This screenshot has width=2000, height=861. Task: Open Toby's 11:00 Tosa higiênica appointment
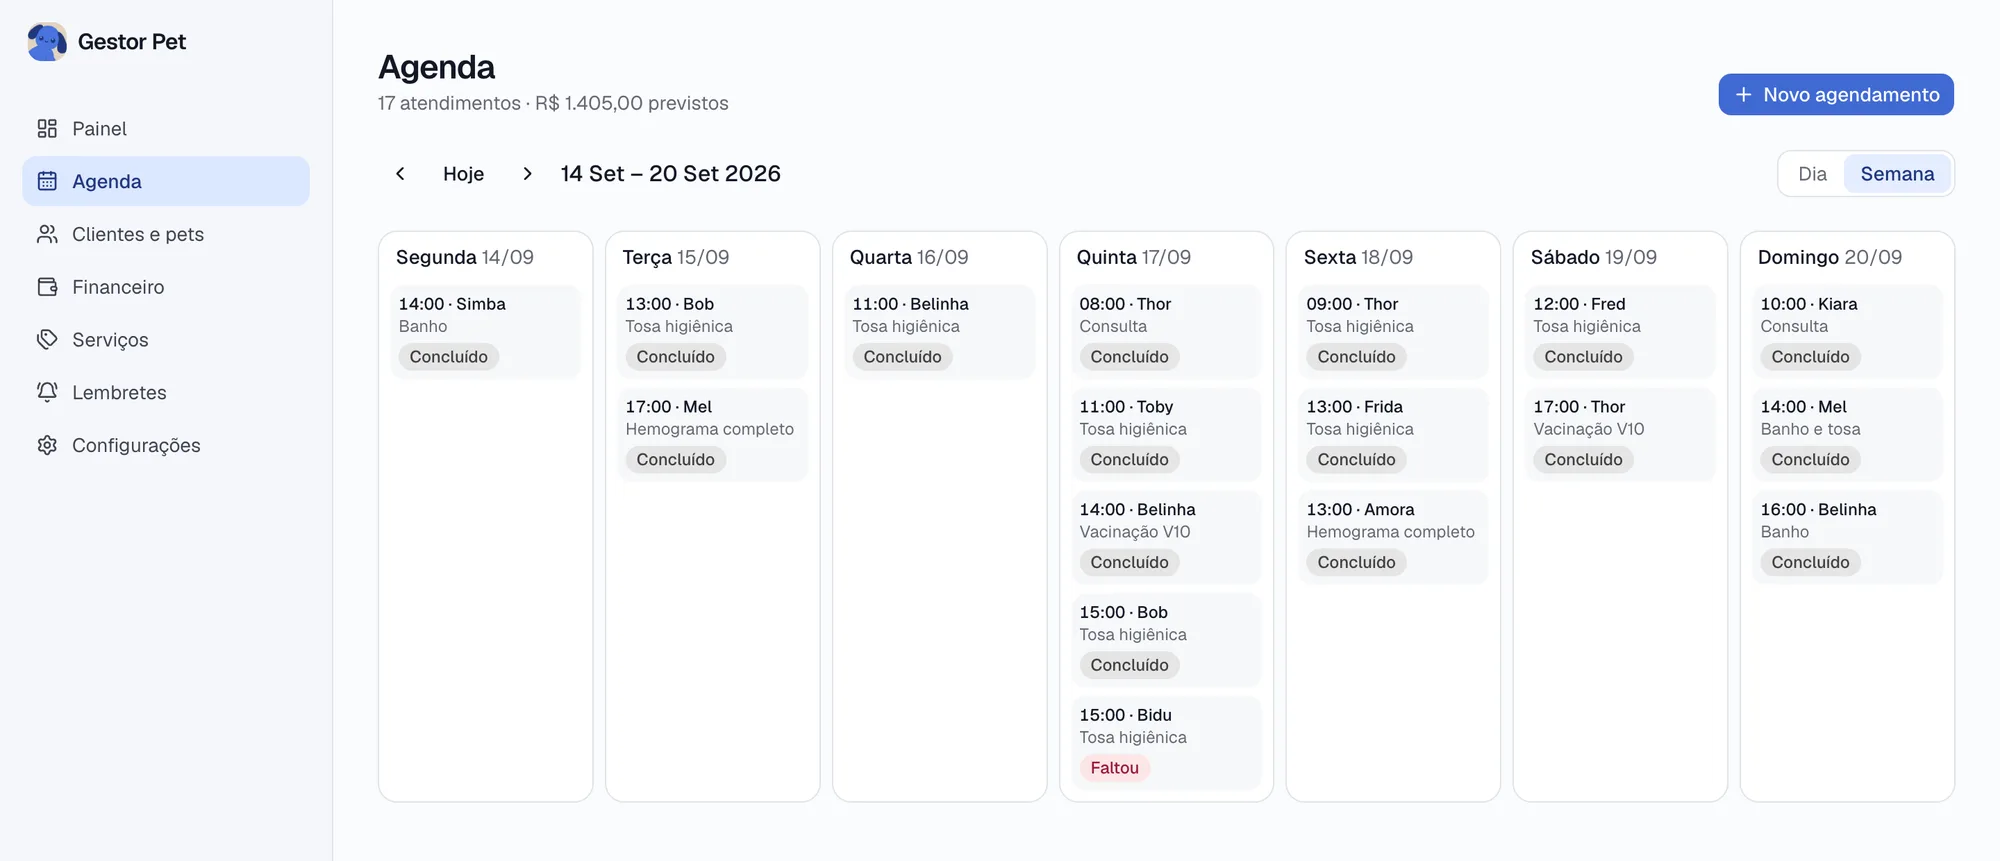pyautogui.click(x=1166, y=435)
